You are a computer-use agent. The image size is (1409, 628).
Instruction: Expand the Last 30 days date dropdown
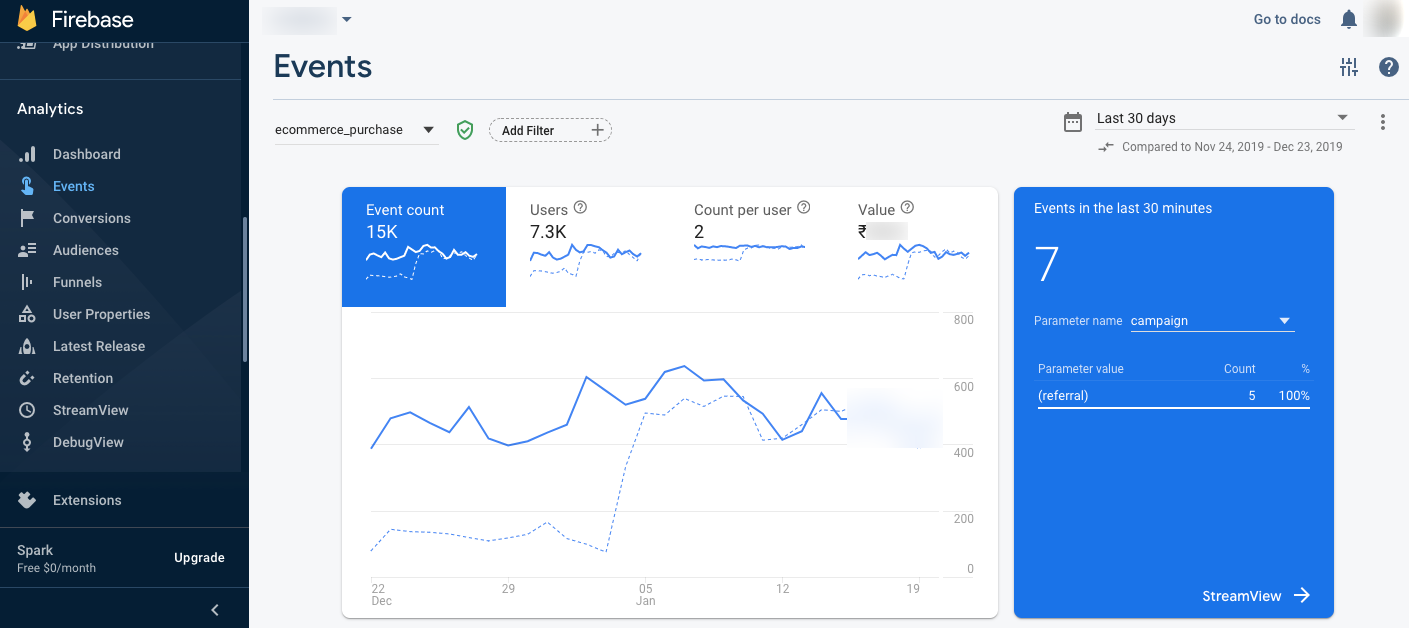pyautogui.click(x=1222, y=118)
